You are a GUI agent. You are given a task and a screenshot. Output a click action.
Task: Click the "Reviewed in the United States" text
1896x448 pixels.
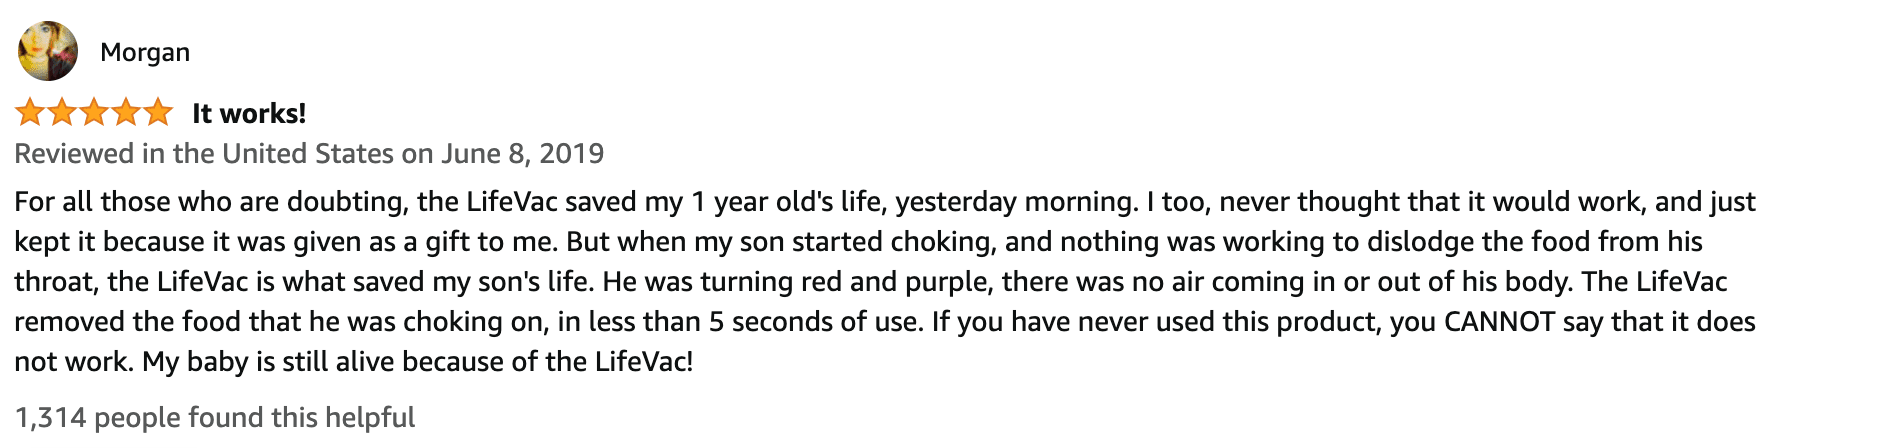coord(204,154)
